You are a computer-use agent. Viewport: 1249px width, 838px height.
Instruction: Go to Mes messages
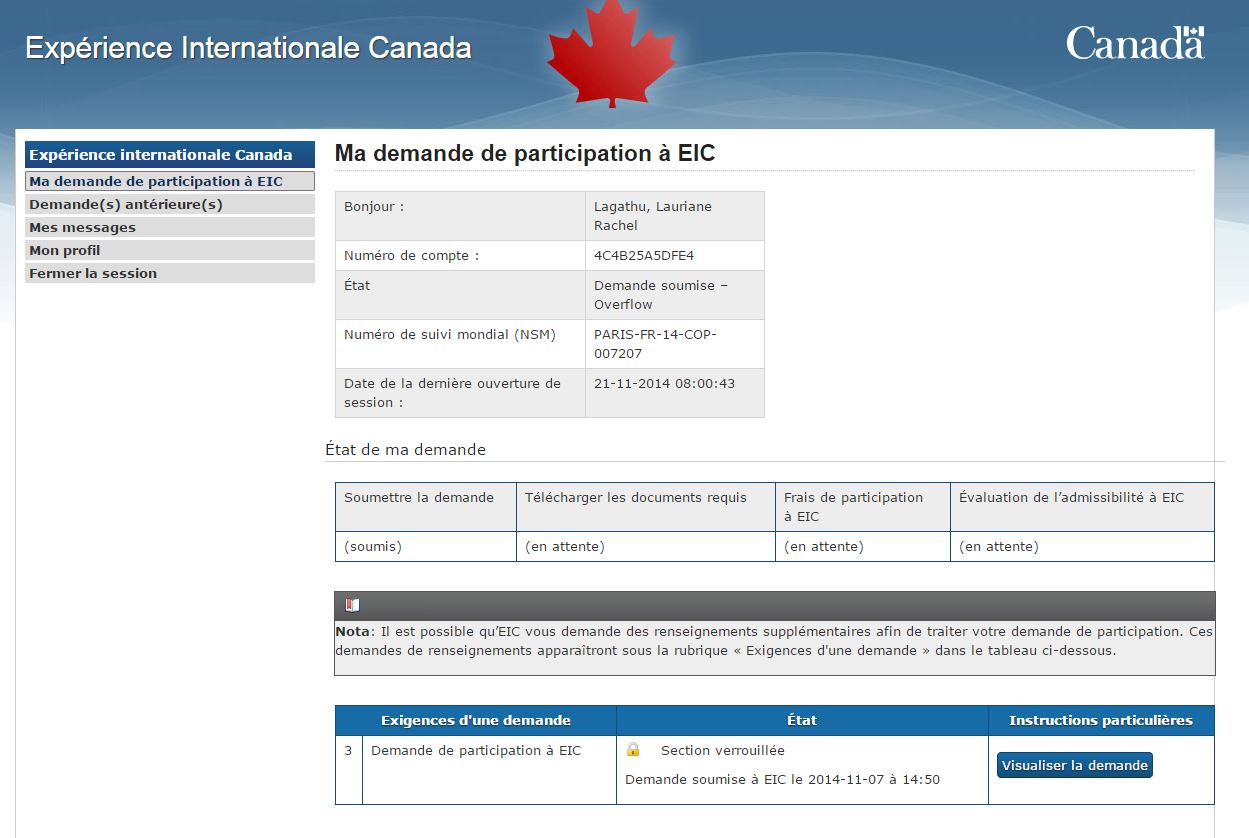(170, 227)
